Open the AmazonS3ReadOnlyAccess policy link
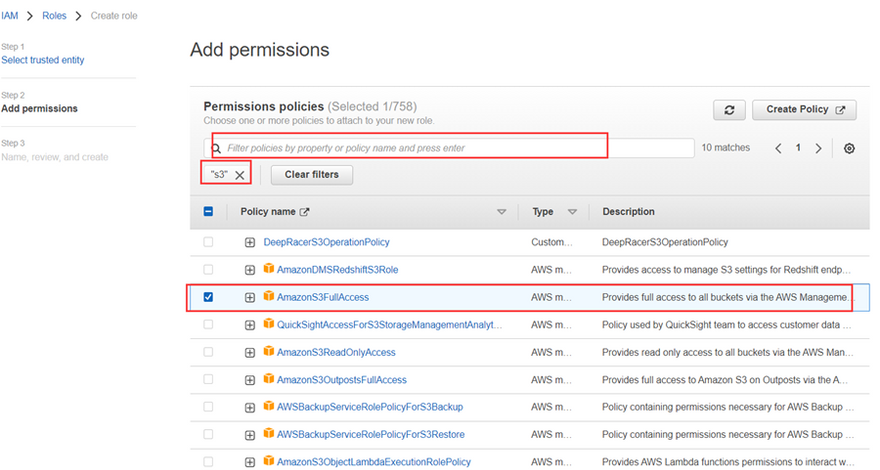The width and height of the screenshot is (880, 470). (336, 352)
